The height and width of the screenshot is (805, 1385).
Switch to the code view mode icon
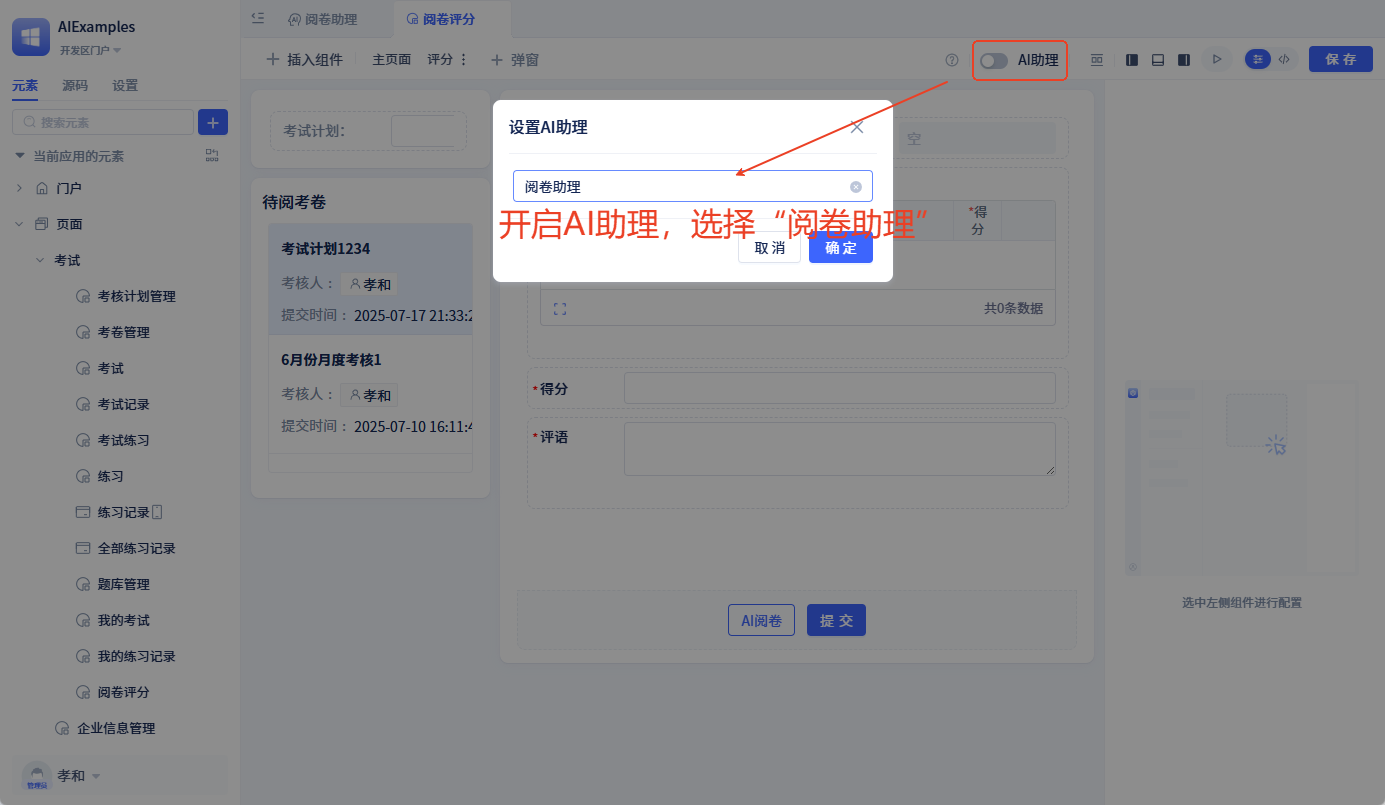[1284, 60]
